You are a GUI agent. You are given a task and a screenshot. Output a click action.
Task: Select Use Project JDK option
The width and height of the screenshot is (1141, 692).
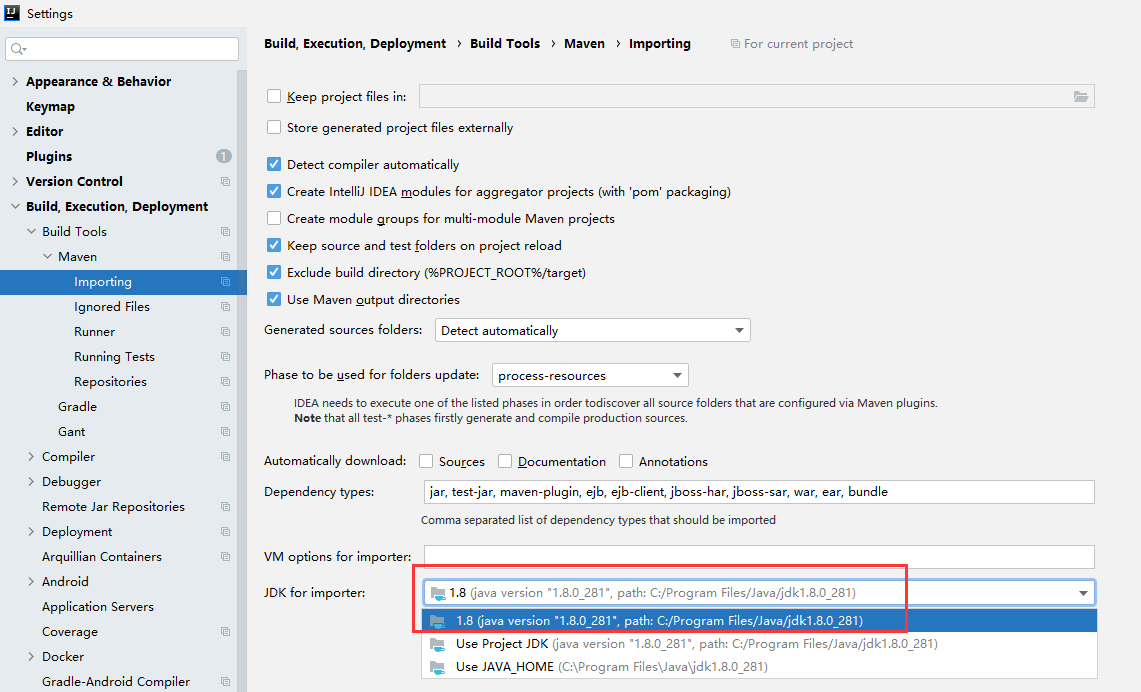[759, 644]
